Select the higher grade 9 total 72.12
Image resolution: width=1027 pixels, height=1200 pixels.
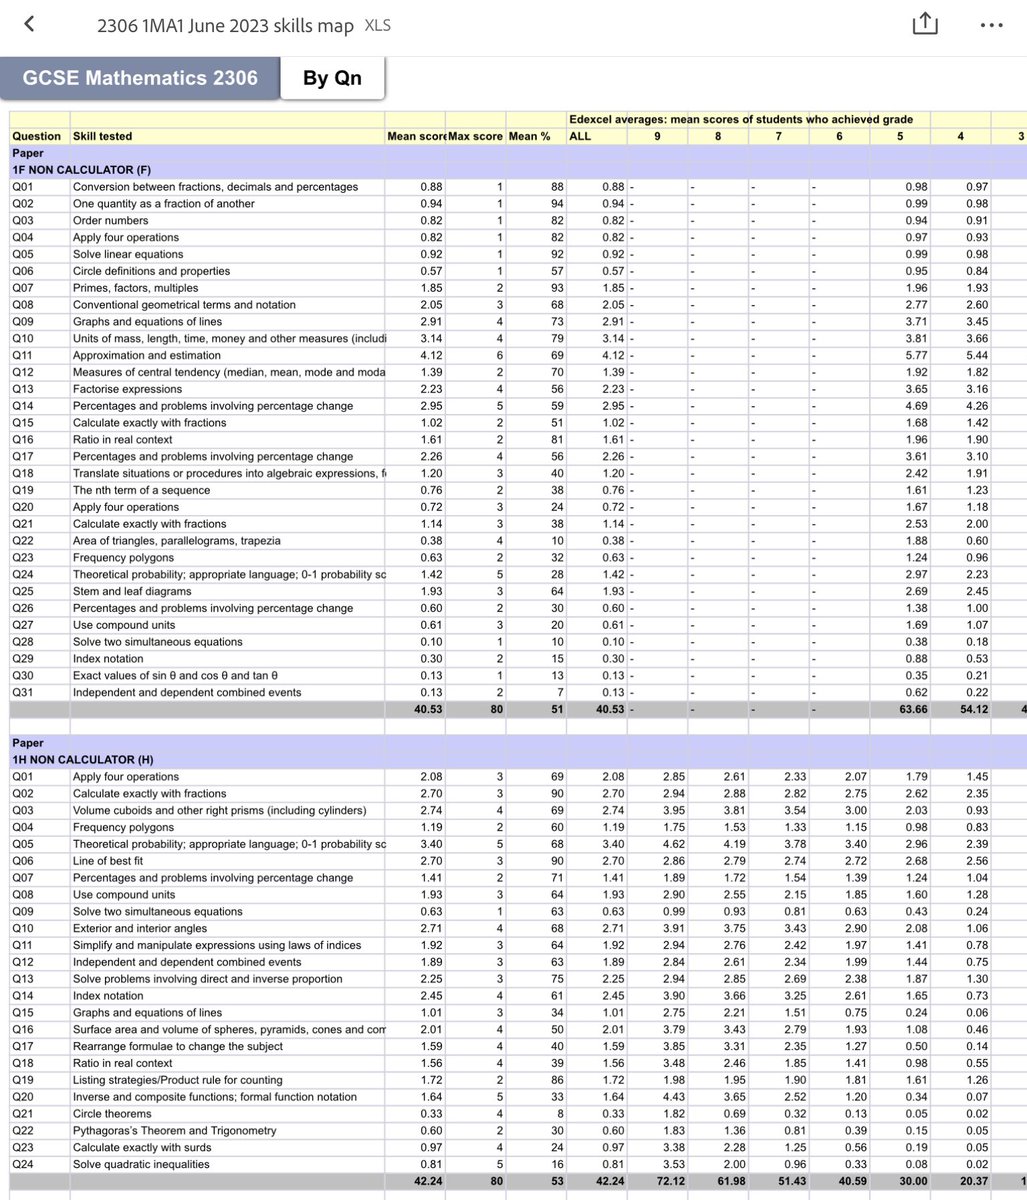tap(658, 1181)
